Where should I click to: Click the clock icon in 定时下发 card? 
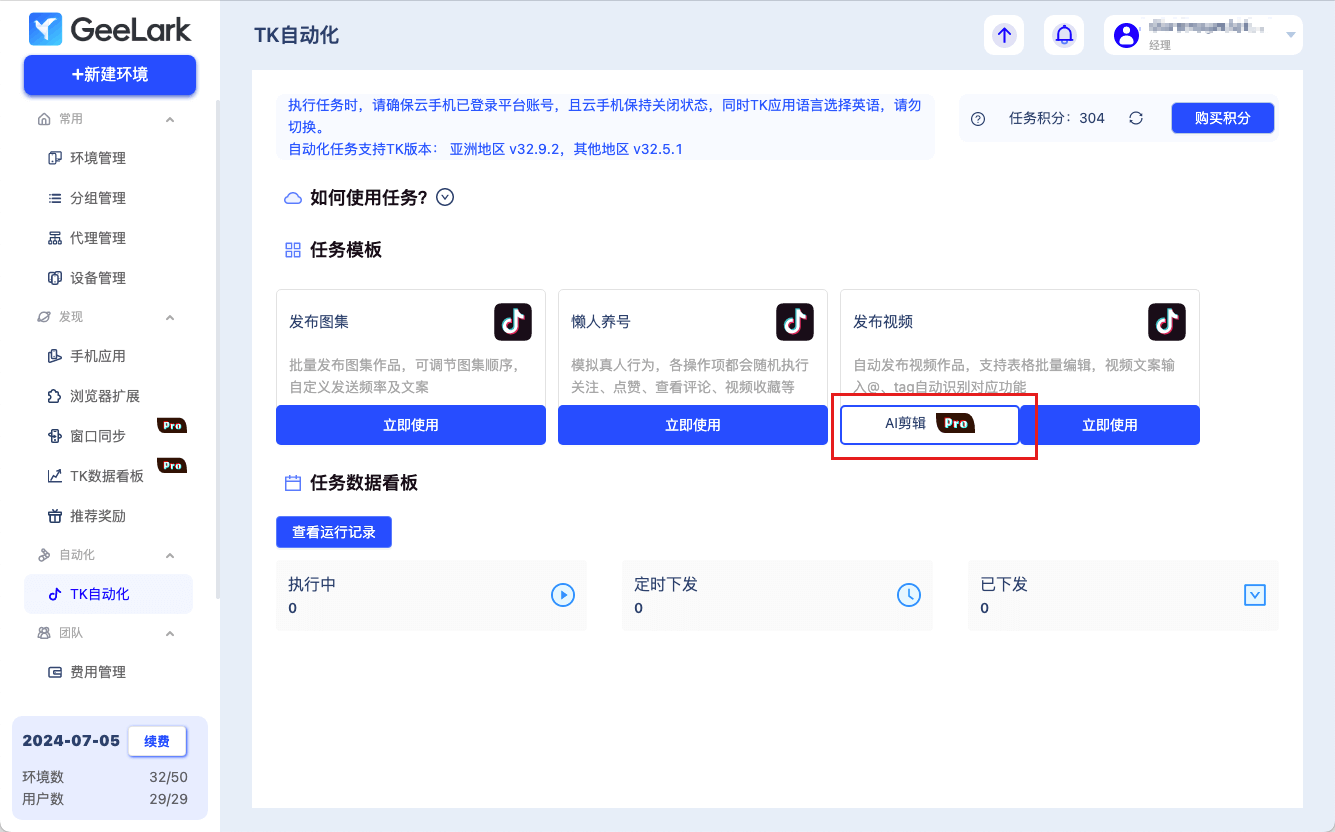pyautogui.click(x=908, y=596)
